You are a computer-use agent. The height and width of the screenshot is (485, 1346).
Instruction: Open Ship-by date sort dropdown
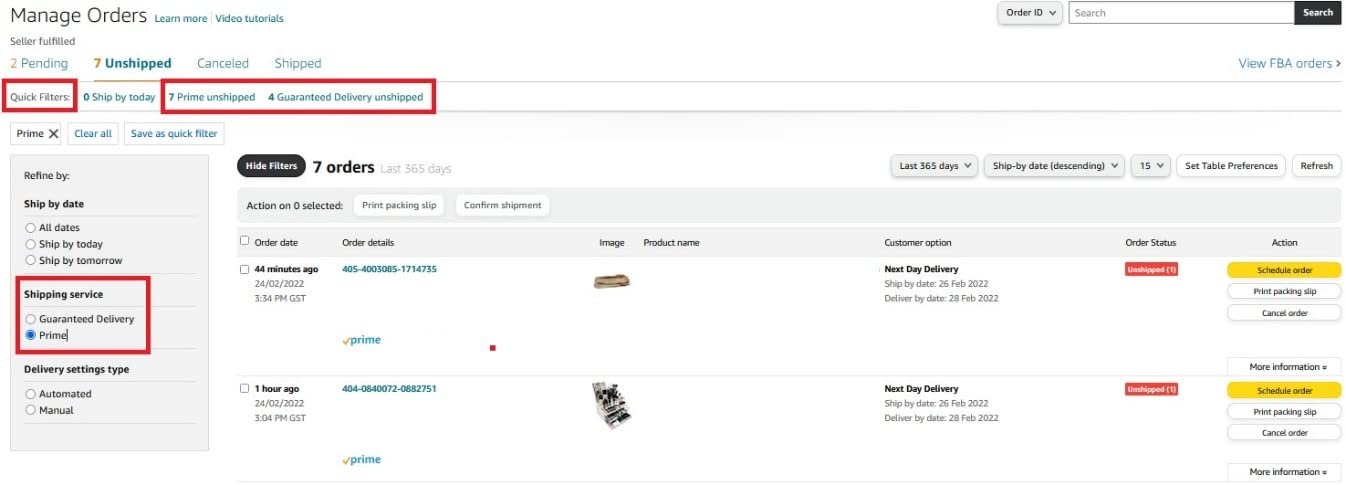1054,166
